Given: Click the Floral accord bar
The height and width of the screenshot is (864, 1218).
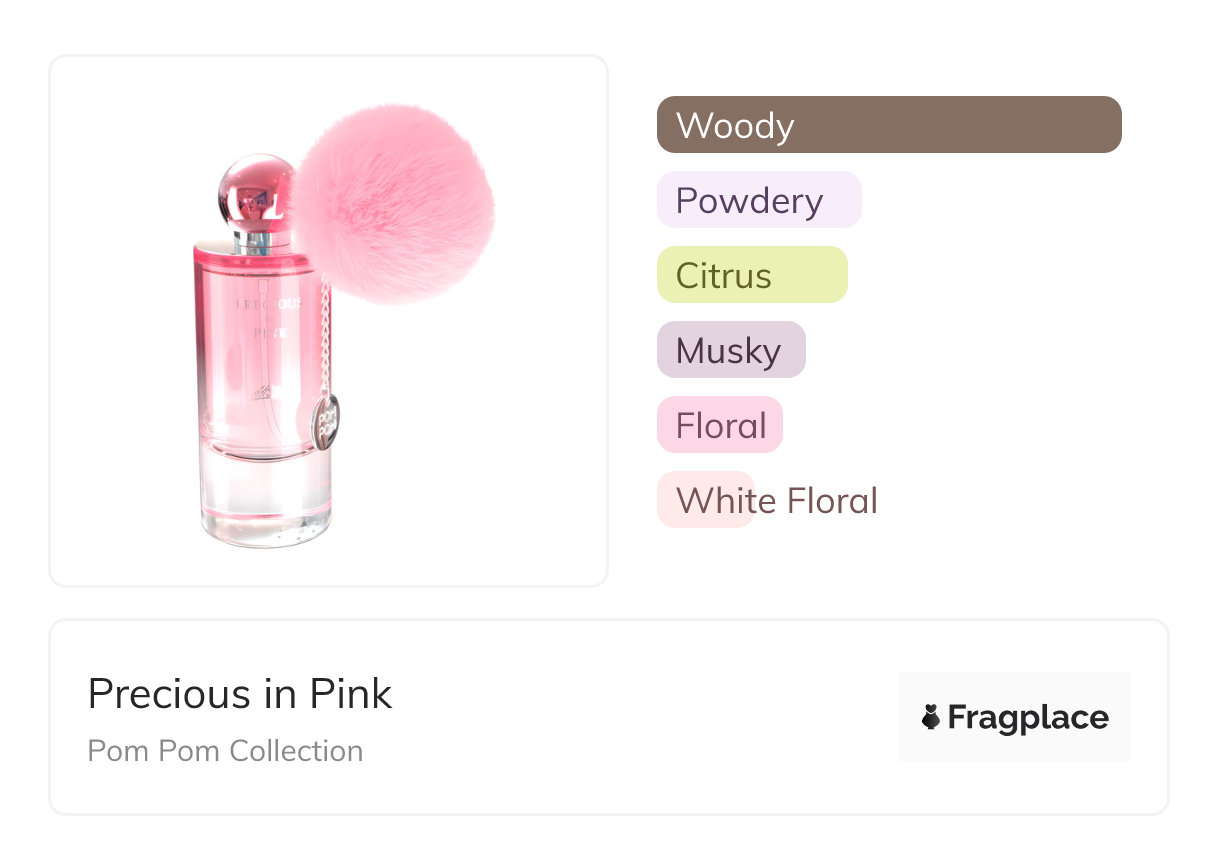Looking at the screenshot, I should pos(719,425).
